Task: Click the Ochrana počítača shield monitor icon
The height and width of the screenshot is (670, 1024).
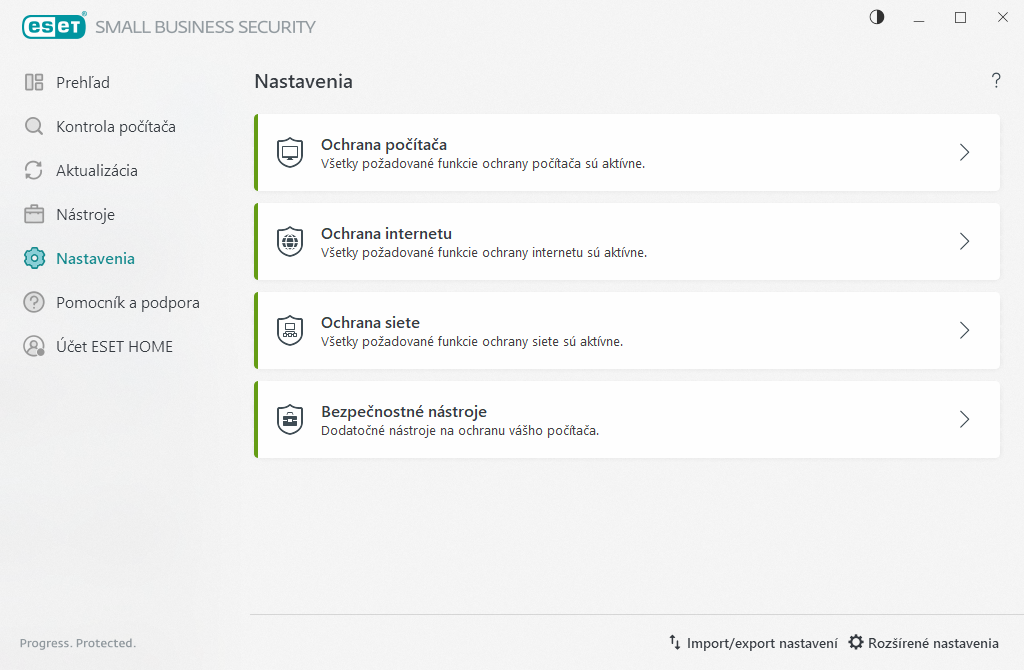Action: coord(290,153)
